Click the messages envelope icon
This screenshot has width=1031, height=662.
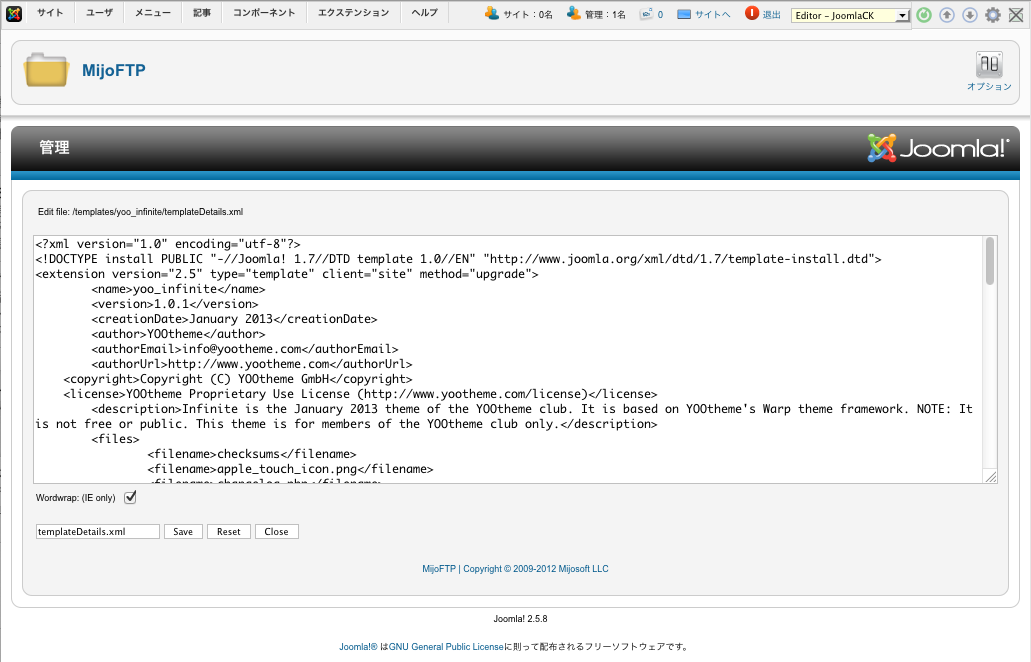647,14
